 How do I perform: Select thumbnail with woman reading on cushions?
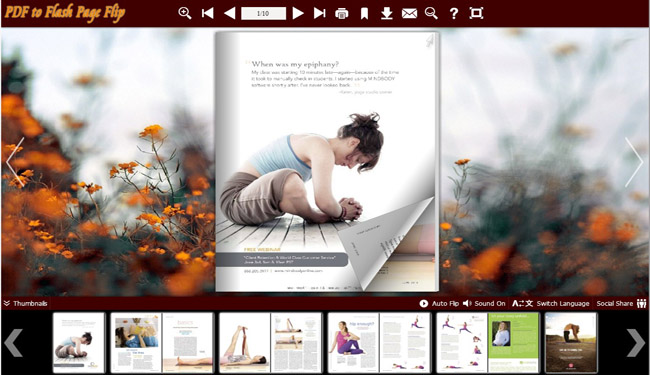click(x=136, y=343)
